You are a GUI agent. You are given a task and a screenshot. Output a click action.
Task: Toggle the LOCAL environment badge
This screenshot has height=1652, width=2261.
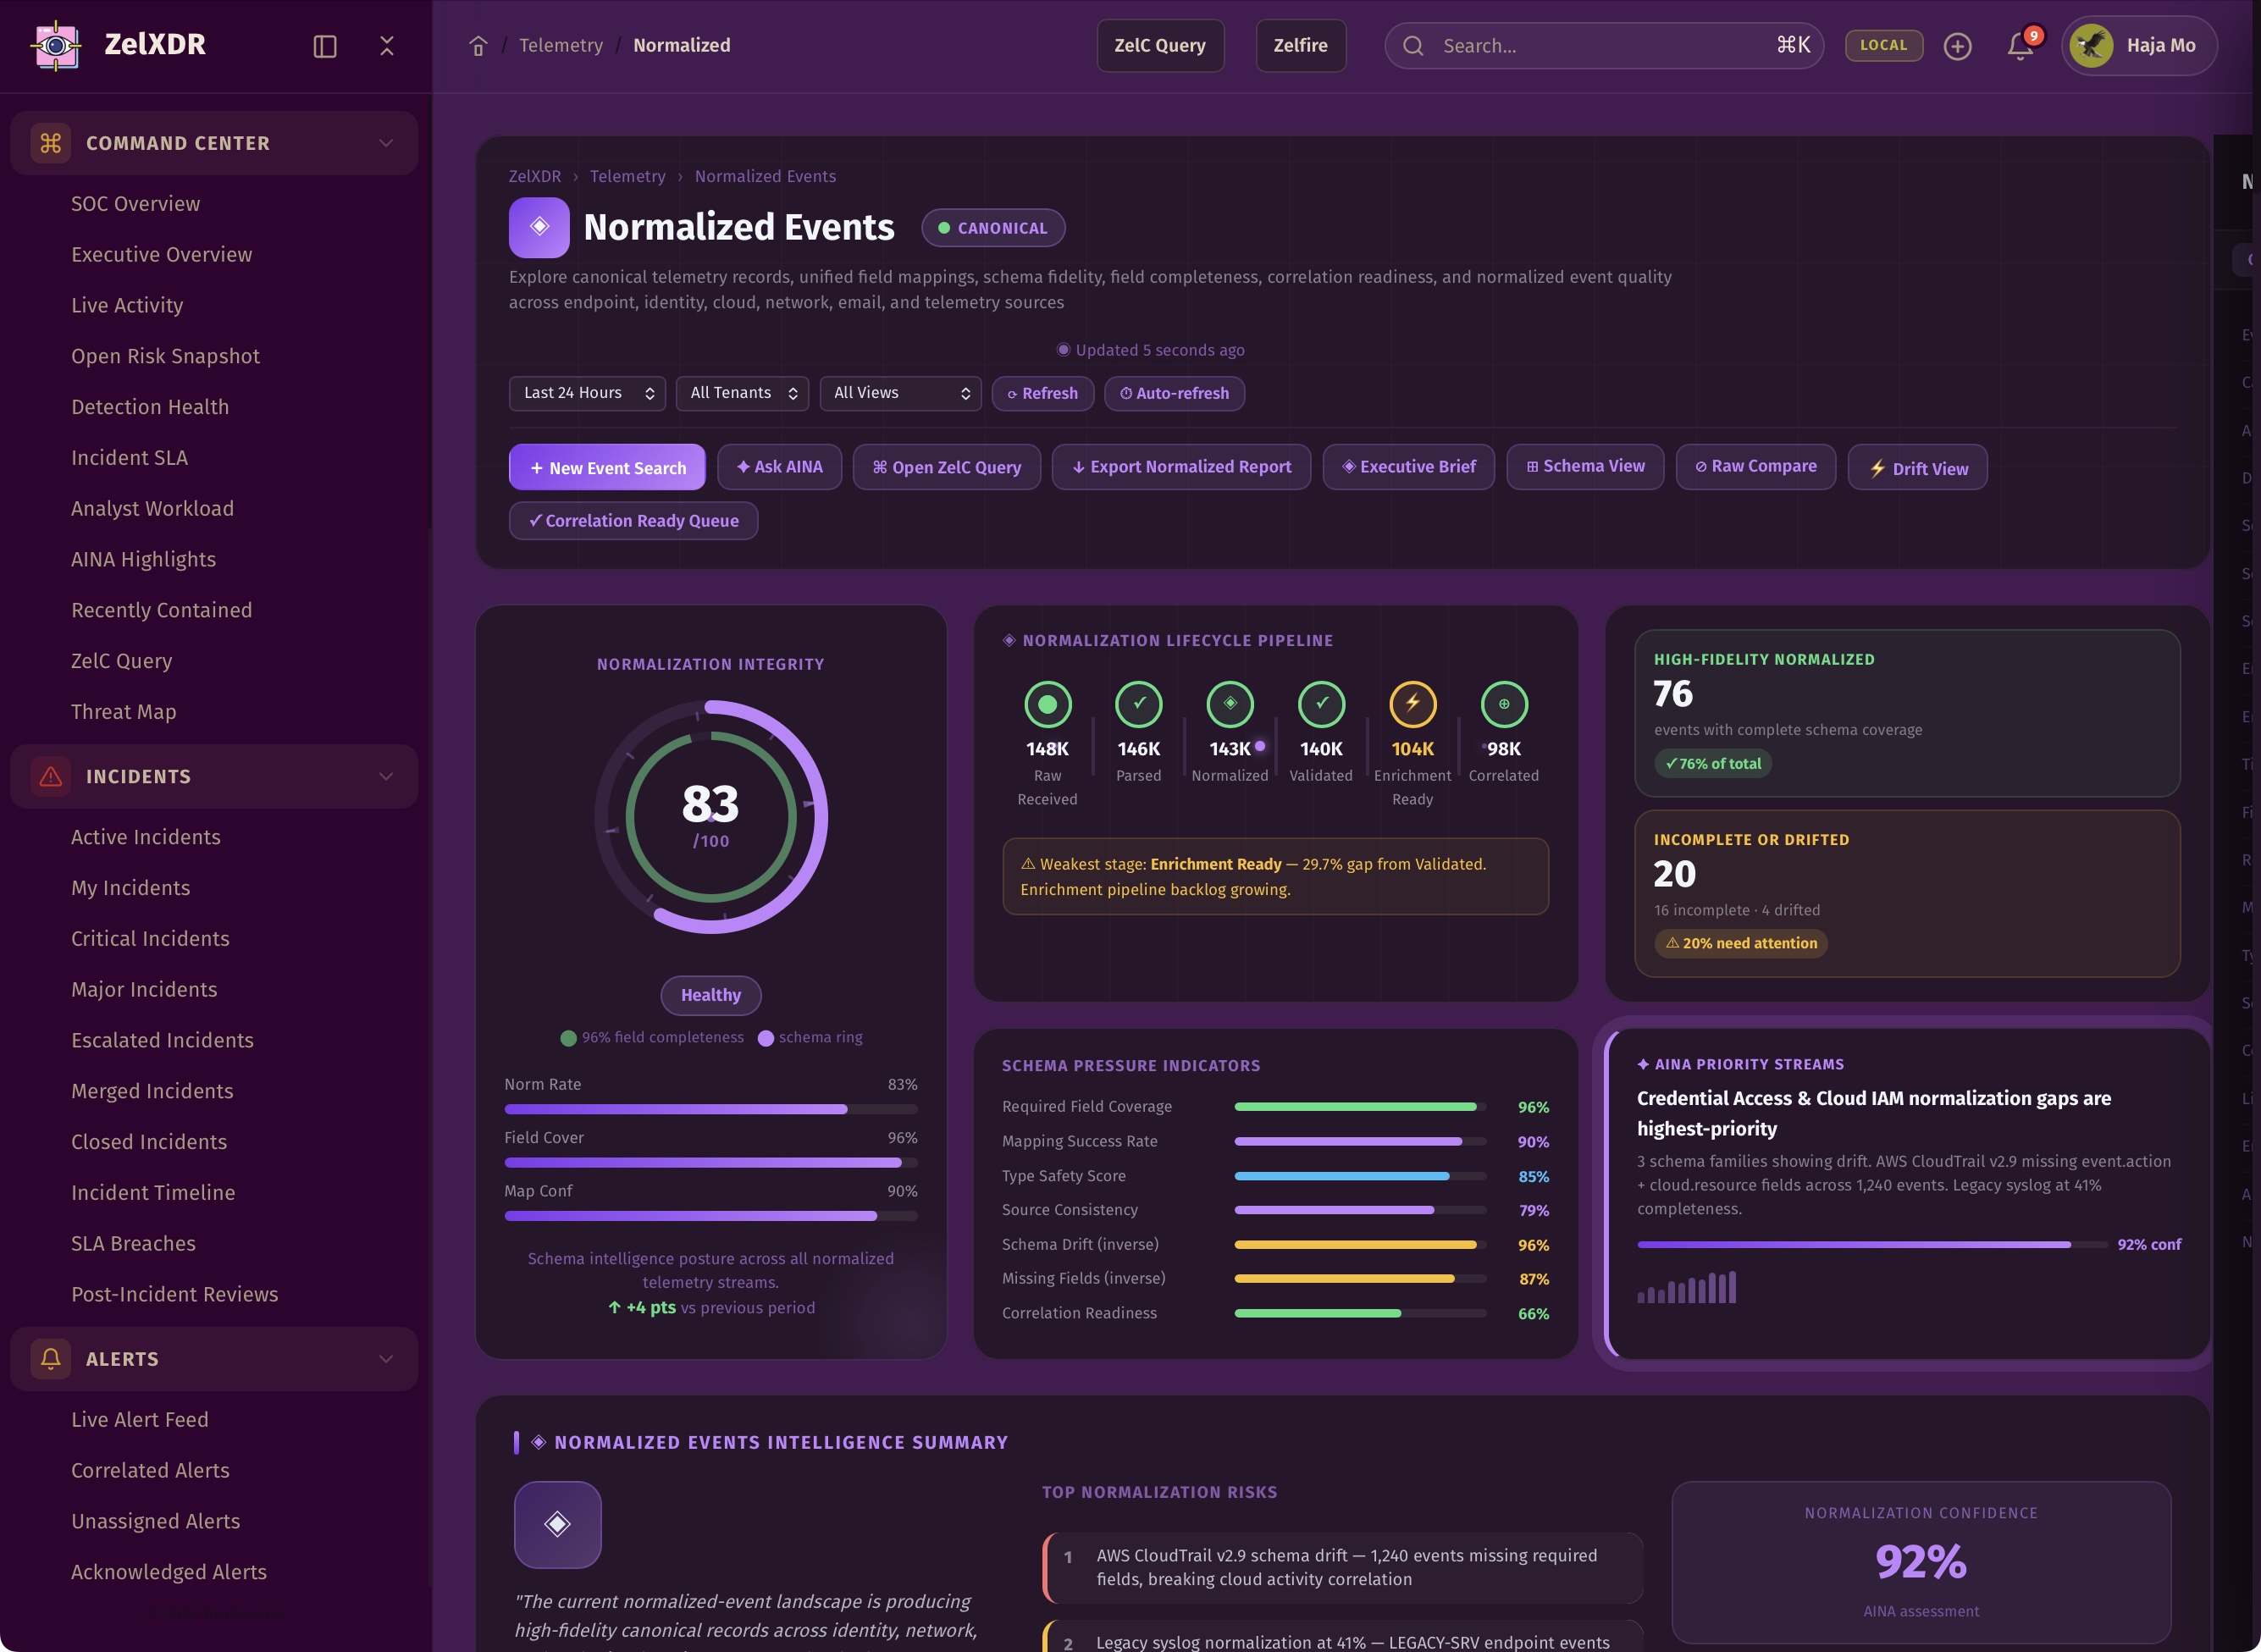pos(1883,45)
